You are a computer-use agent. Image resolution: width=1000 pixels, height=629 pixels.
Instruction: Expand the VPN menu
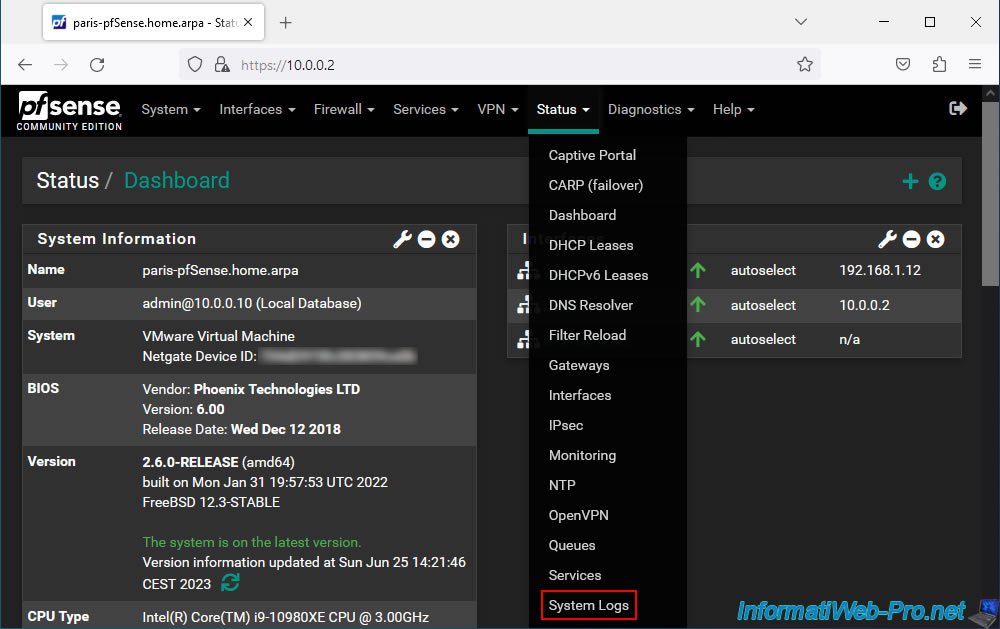click(x=497, y=110)
